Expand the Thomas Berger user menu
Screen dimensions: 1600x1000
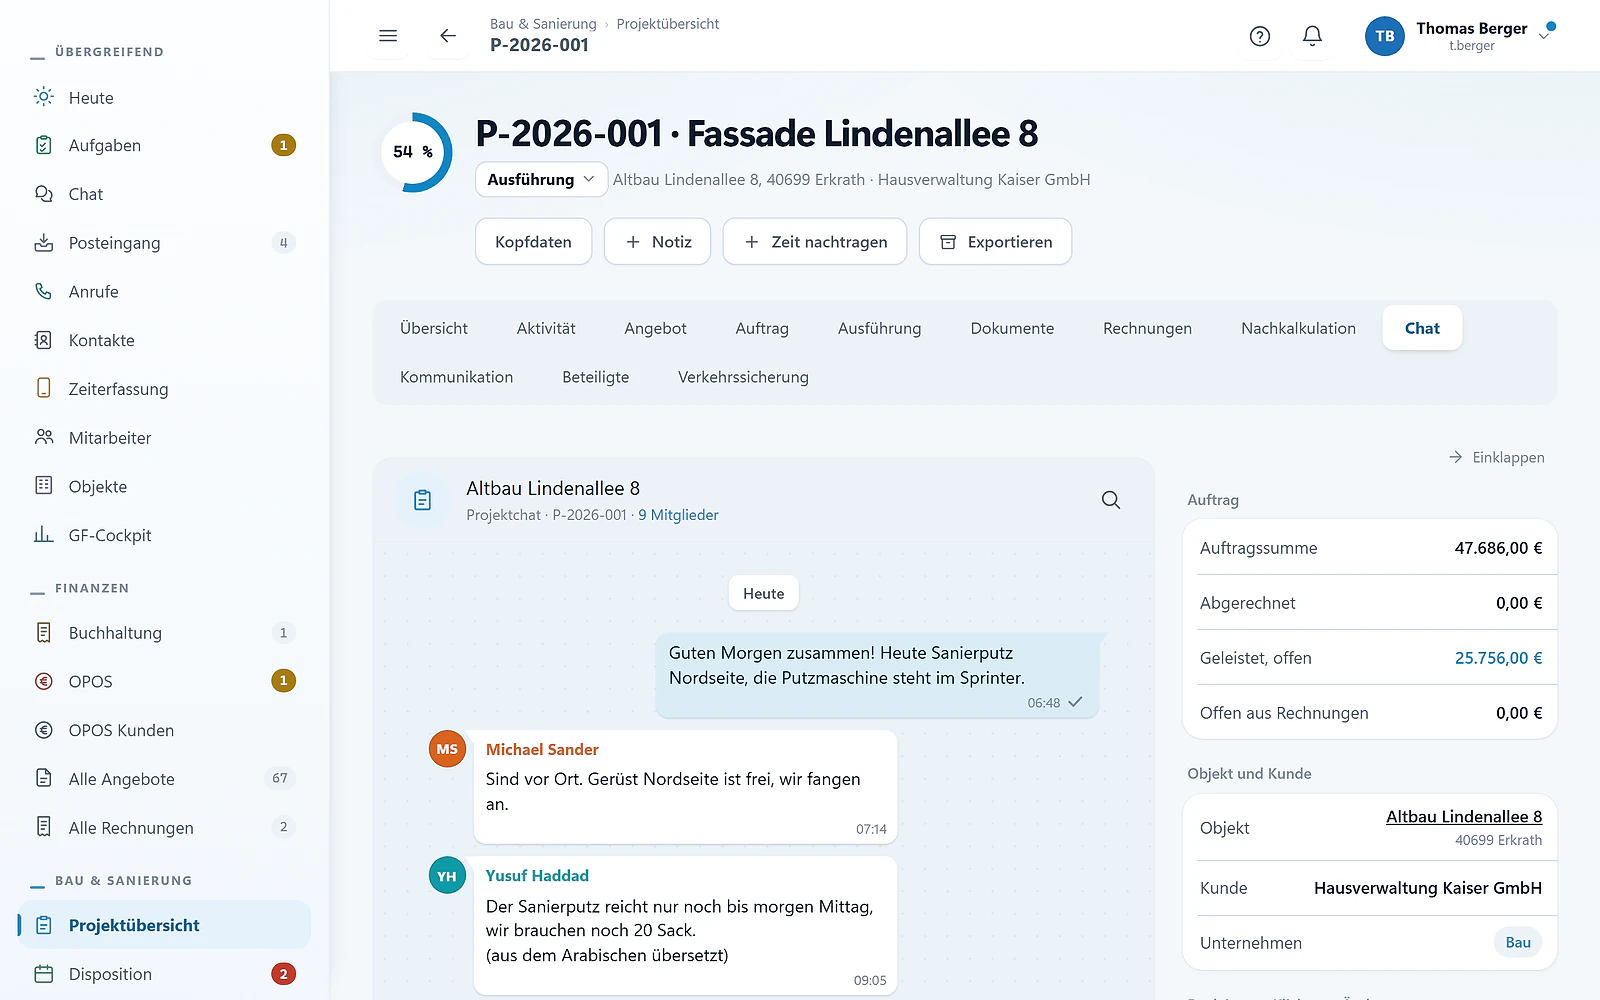coord(1545,36)
